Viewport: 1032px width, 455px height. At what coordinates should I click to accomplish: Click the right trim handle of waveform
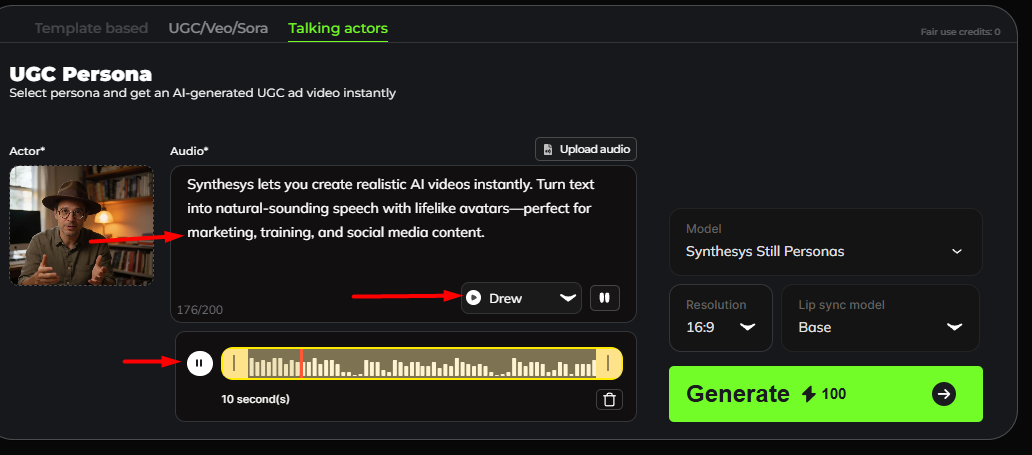(x=608, y=363)
